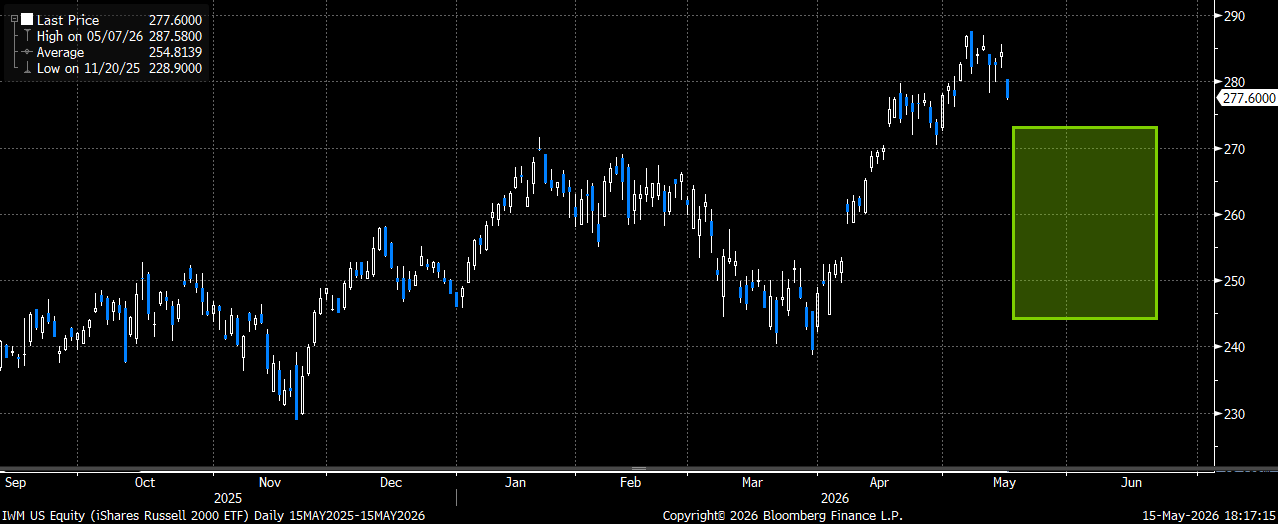Screen dimensions: 1278x524
Task: Click the 240 price axis label
Action: (1233, 346)
